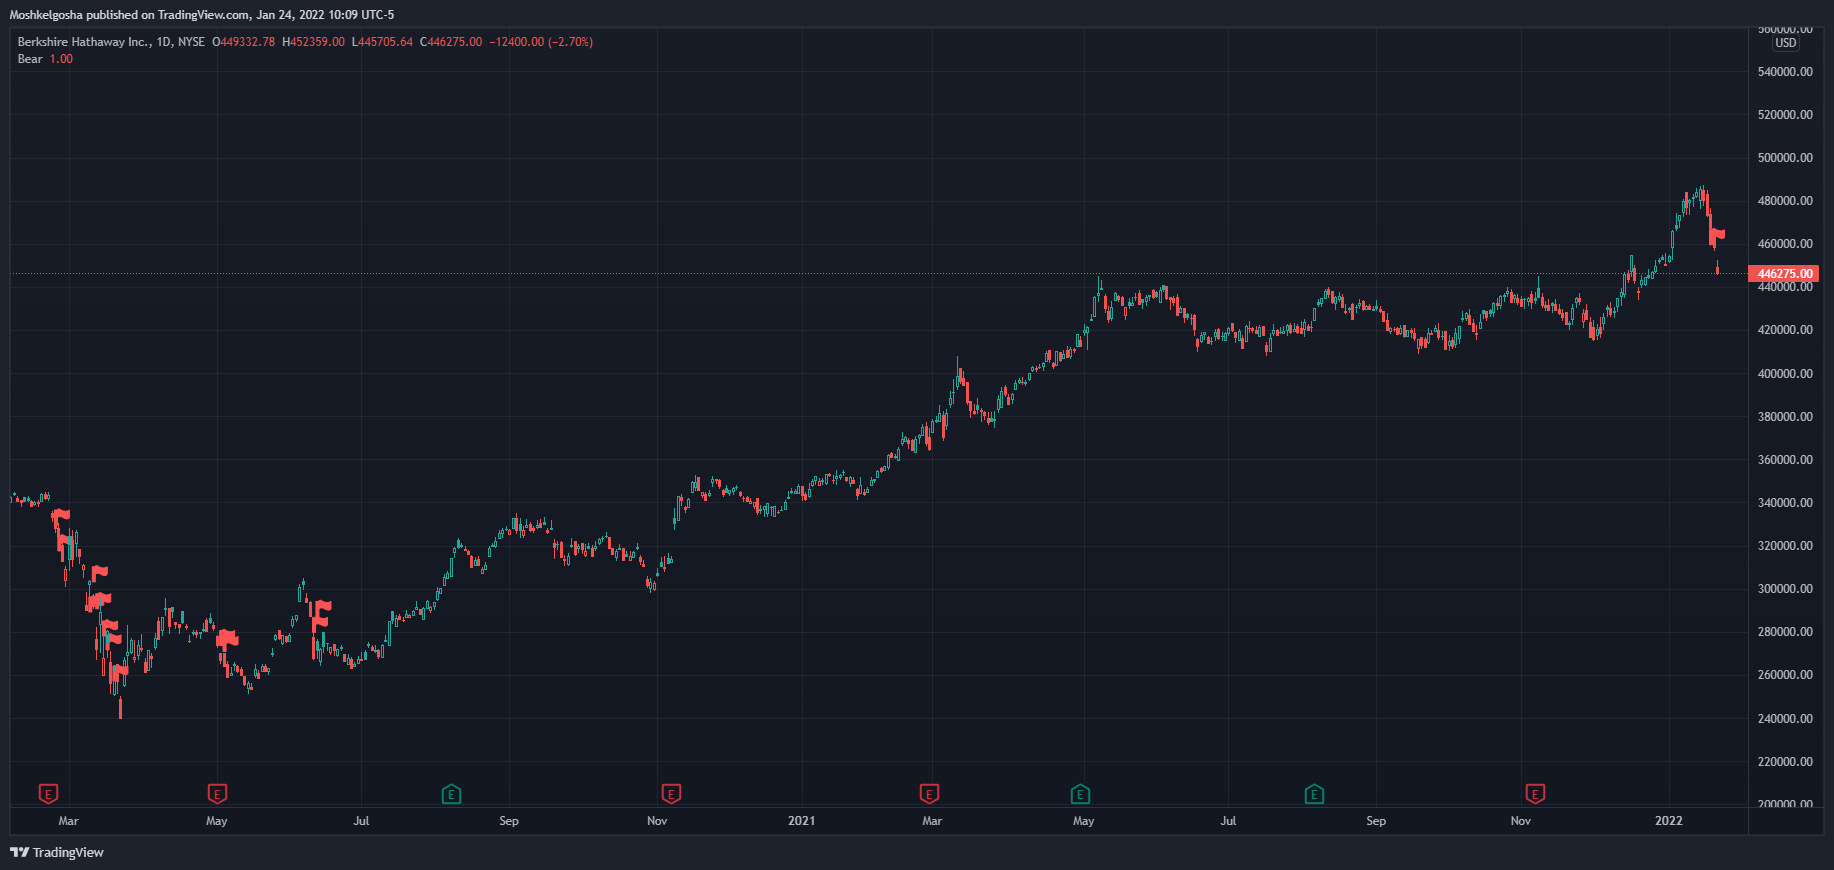This screenshot has width=1834, height=870.
Task: Click the 320000.00 price axis label
Action: pyautogui.click(x=1785, y=546)
